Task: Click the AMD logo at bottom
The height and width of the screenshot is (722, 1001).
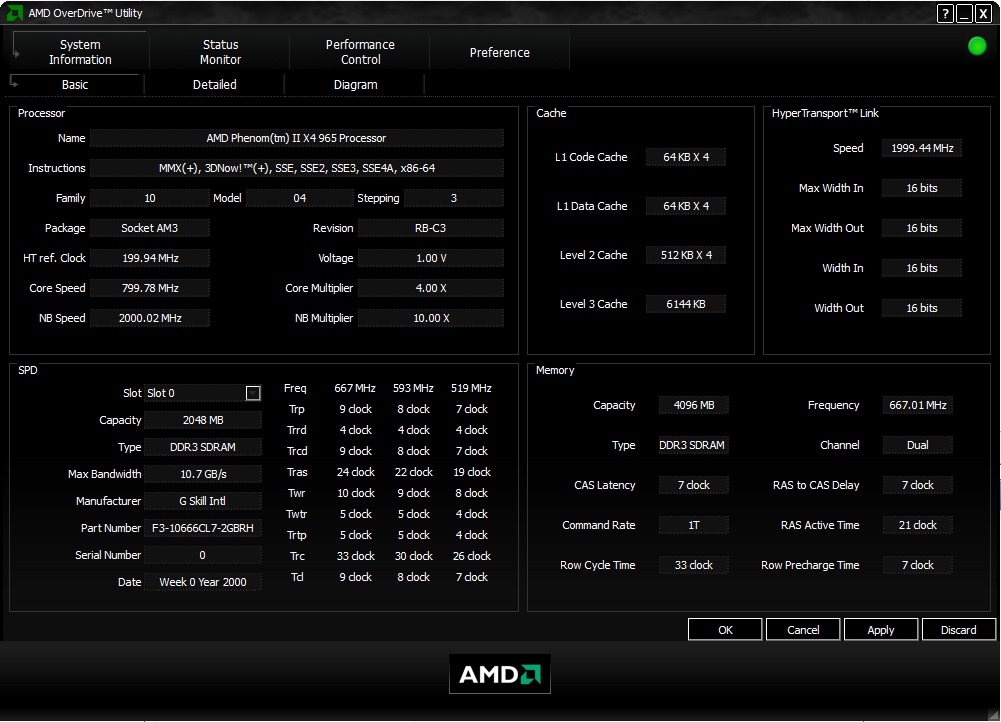Action: point(500,674)
